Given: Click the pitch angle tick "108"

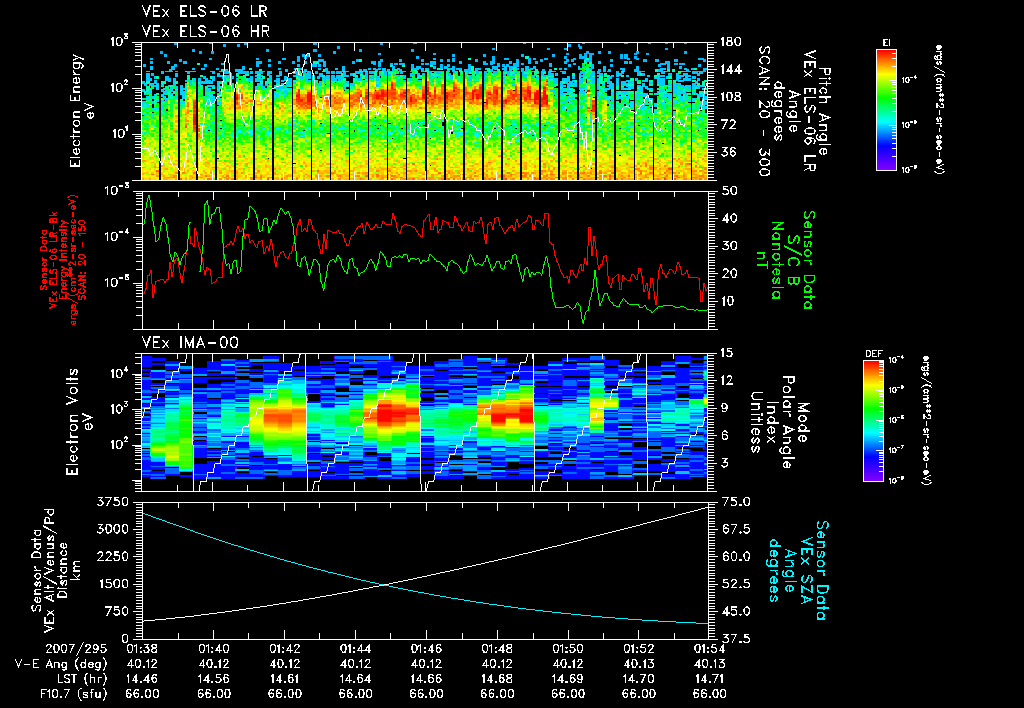Looking at the screenshot, I should click(730, 97).
